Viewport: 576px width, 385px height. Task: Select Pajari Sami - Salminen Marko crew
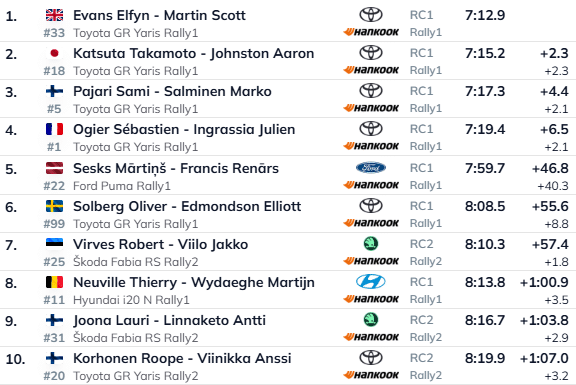(172, 91)
